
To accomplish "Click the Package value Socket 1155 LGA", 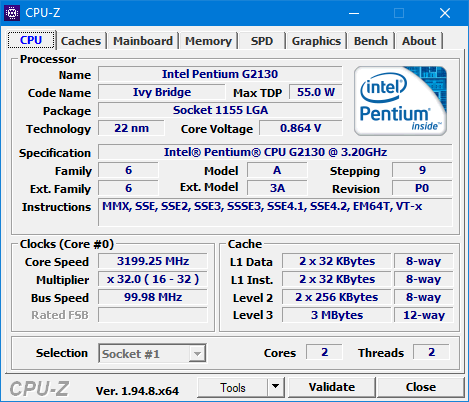I will (220, 110).
